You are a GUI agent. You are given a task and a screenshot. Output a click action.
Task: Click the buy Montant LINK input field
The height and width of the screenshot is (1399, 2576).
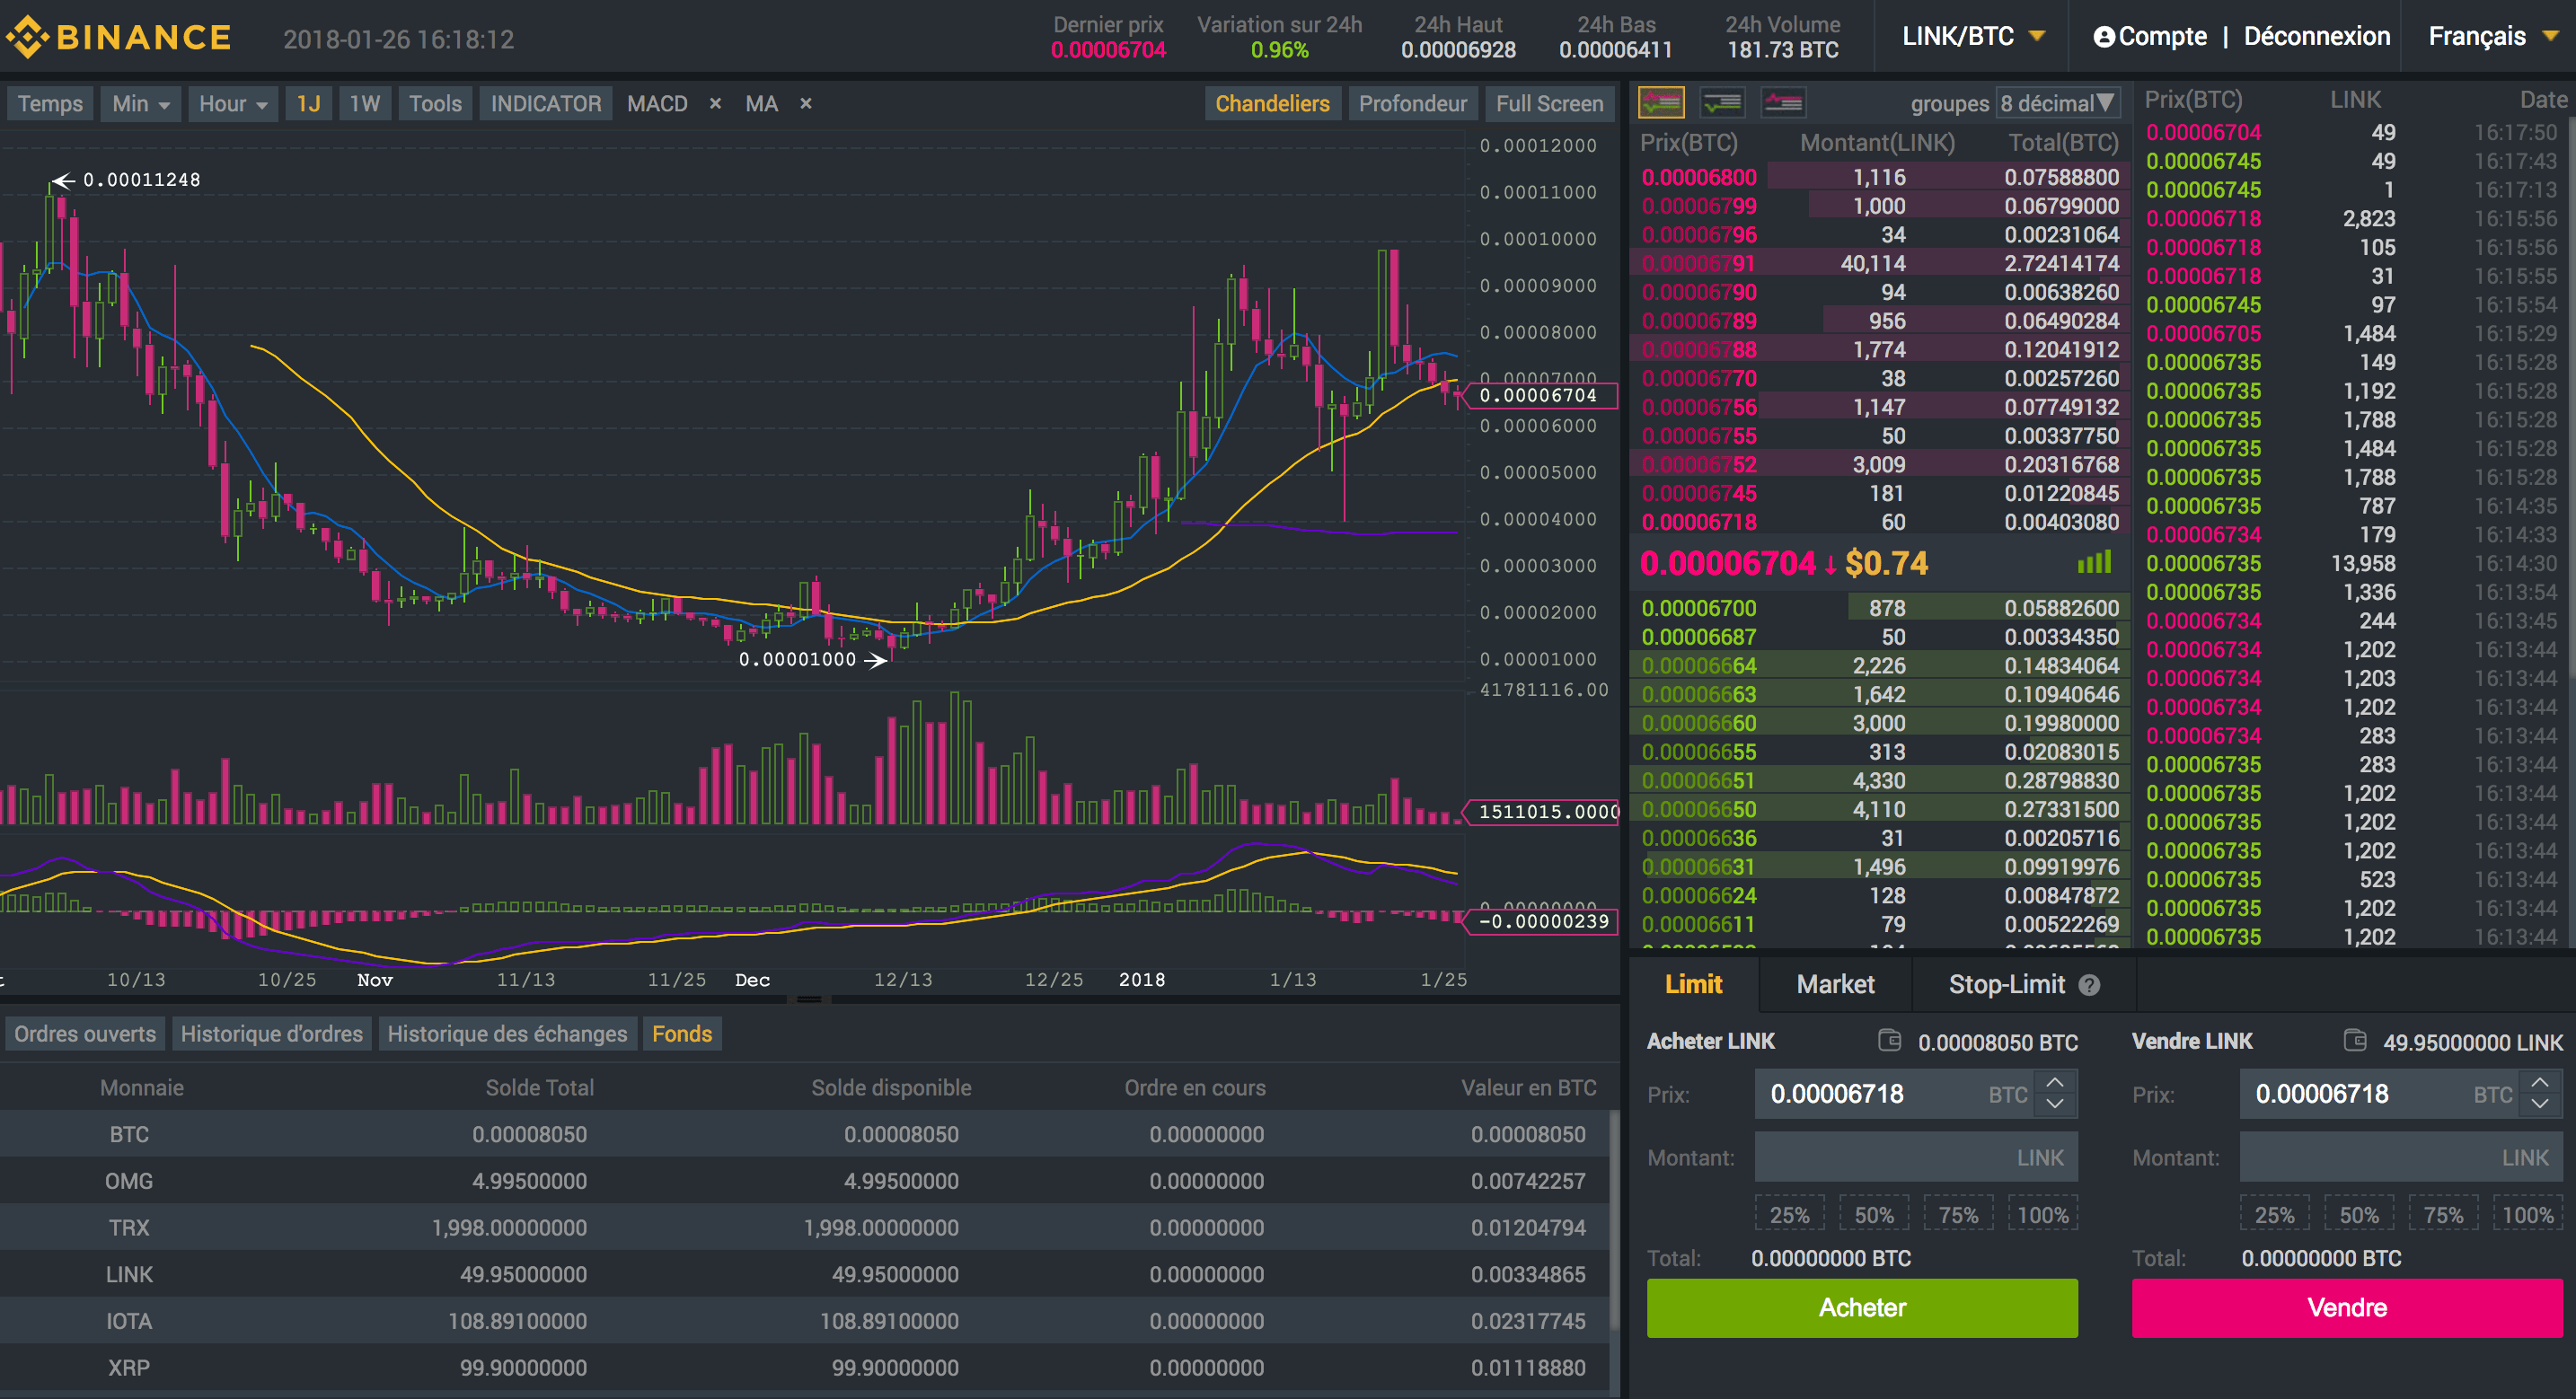click(x=1916, y=1157)
